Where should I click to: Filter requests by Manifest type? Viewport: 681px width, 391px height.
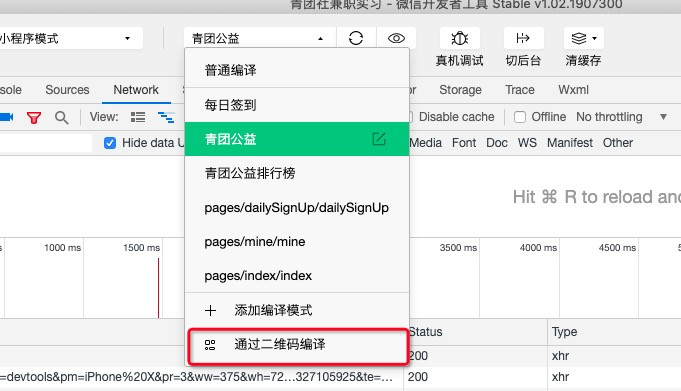click(570, 143)
